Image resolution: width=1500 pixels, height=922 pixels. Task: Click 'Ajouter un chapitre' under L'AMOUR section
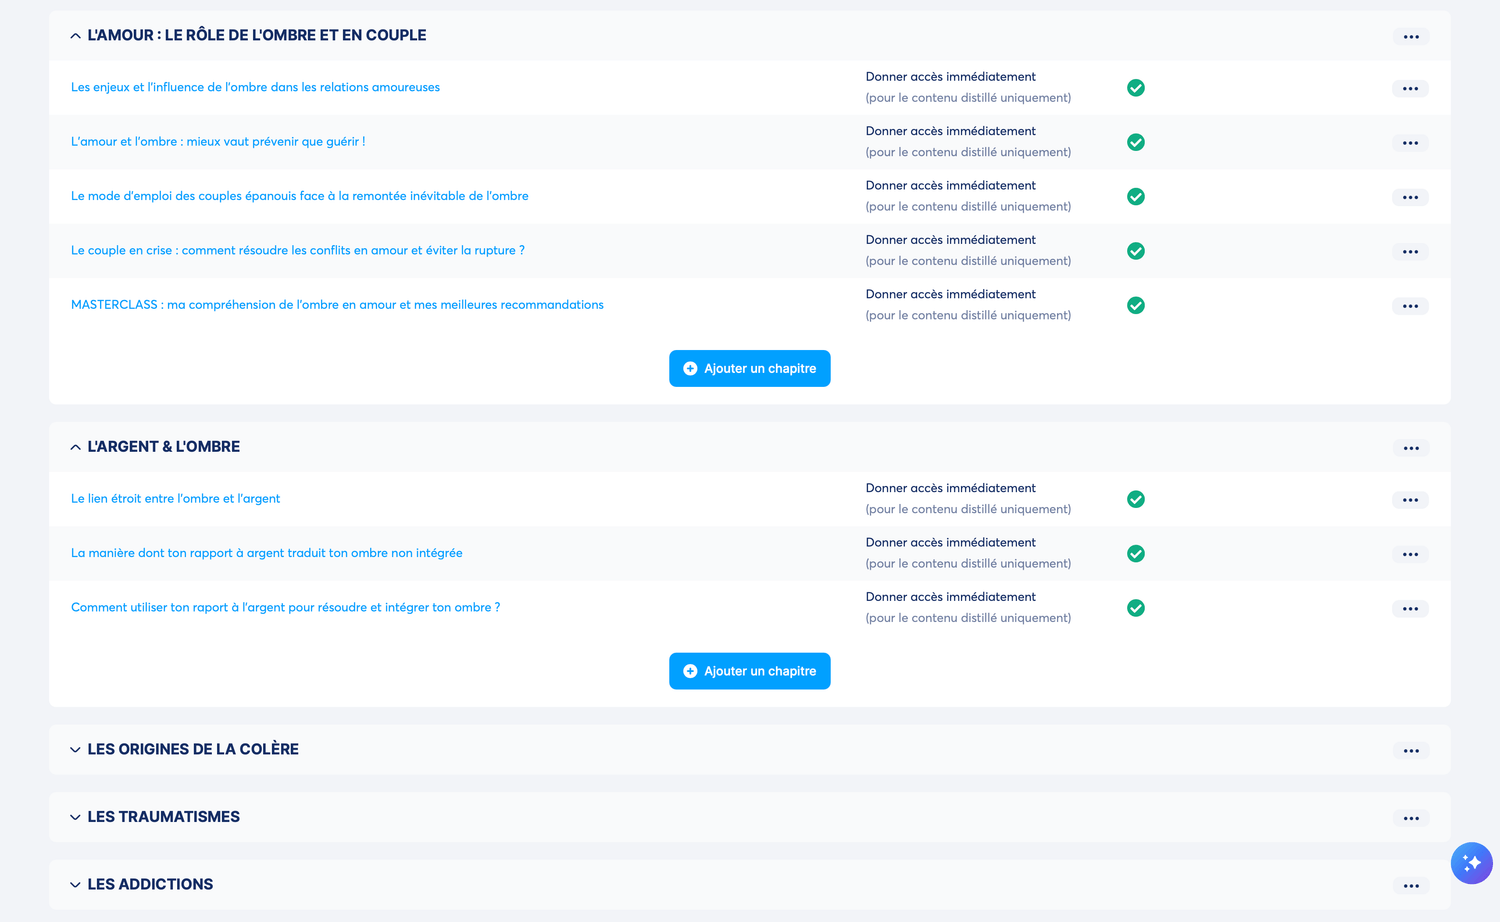(x=749, y=368)
